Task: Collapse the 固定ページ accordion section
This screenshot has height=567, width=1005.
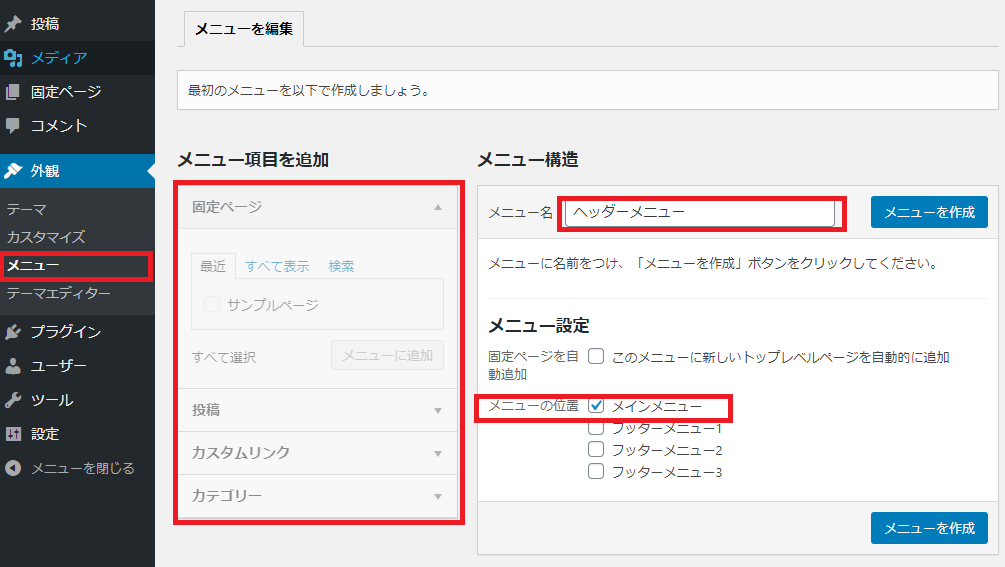Action: [317, 207]
